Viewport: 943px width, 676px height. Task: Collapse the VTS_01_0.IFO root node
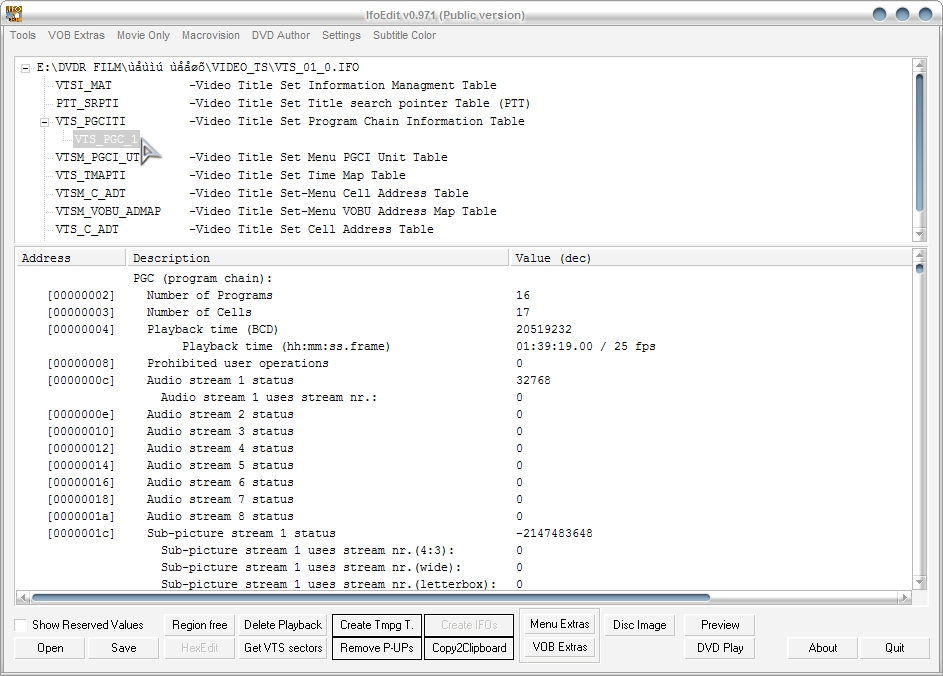coord(25,68)
